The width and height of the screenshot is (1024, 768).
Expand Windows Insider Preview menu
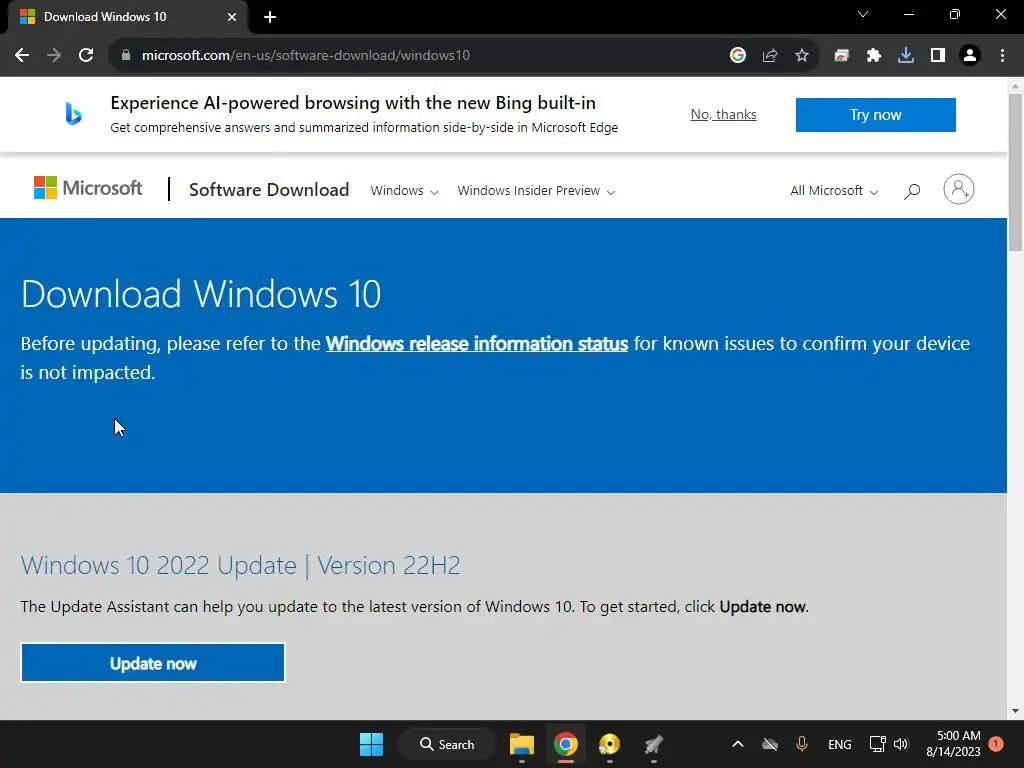(536, 191)
